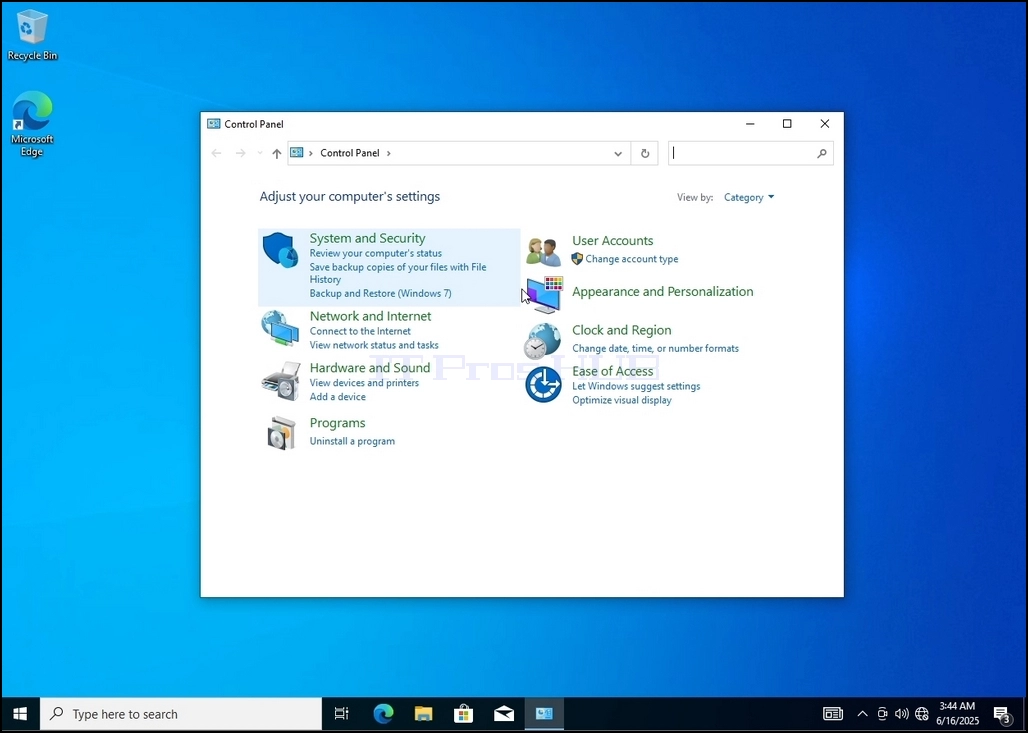Open the Network and Internet globe icon

click(x=280, y=328)
